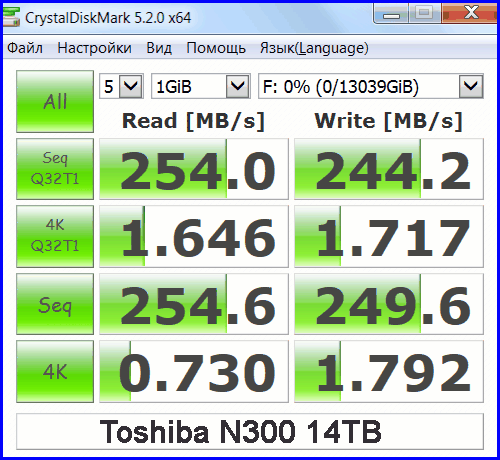Open the Помощь menu
Viewport: 500px width, 460px height.
pos(216,48)
